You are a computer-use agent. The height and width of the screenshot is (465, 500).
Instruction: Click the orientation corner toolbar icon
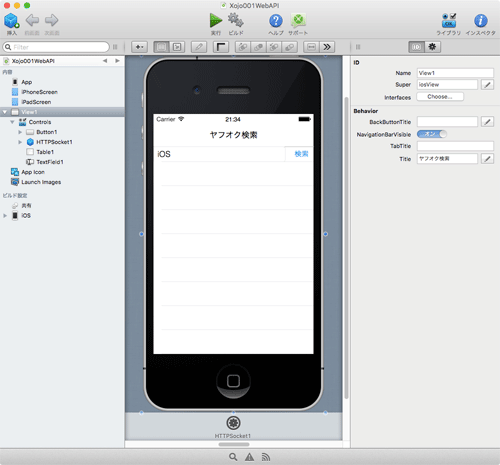coord(221,47)
